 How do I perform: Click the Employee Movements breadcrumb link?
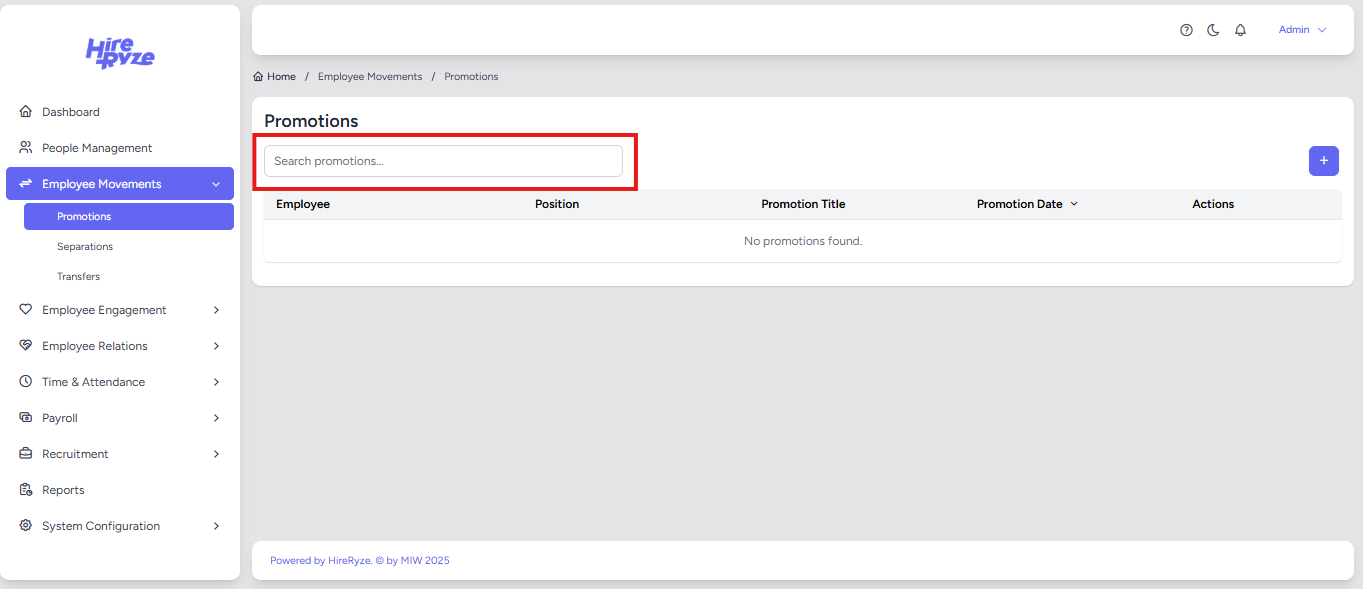[x=370, y=77]
